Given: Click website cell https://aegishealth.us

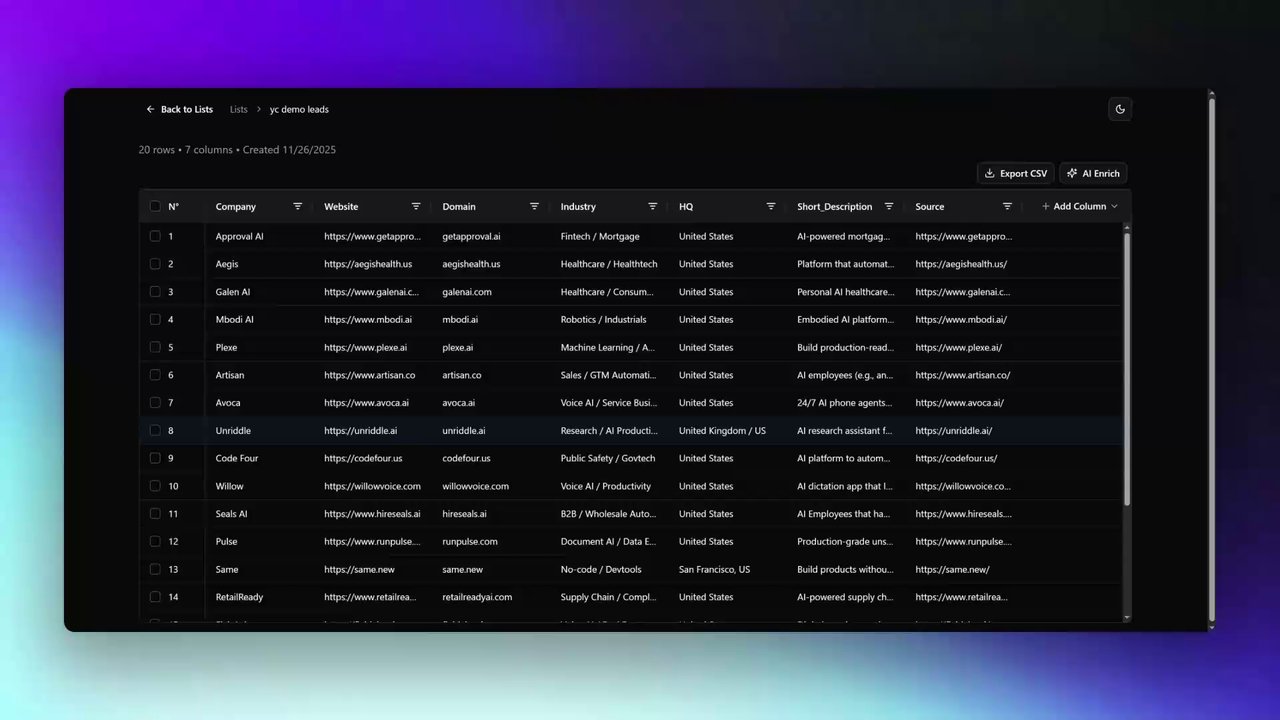Looking at the screenshot, I should [368, 264].
